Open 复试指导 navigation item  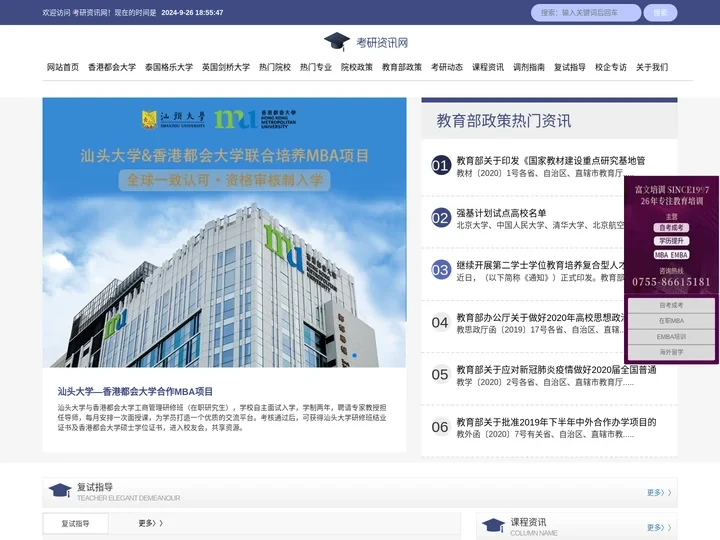(x=570, y=67)
